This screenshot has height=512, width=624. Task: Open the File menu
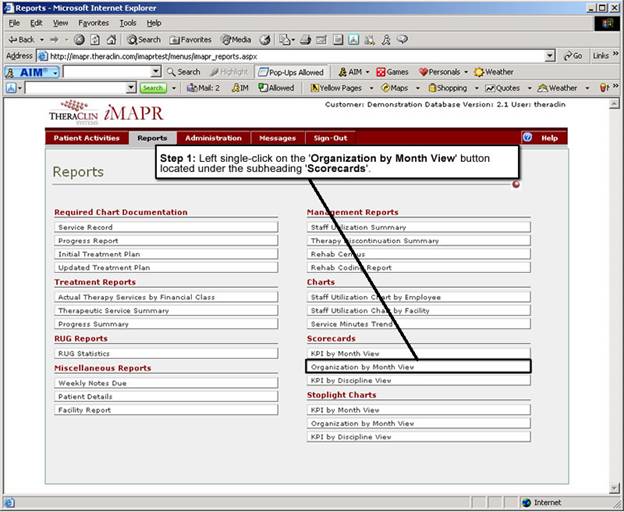pyautogui.click(x=14, y=23)
